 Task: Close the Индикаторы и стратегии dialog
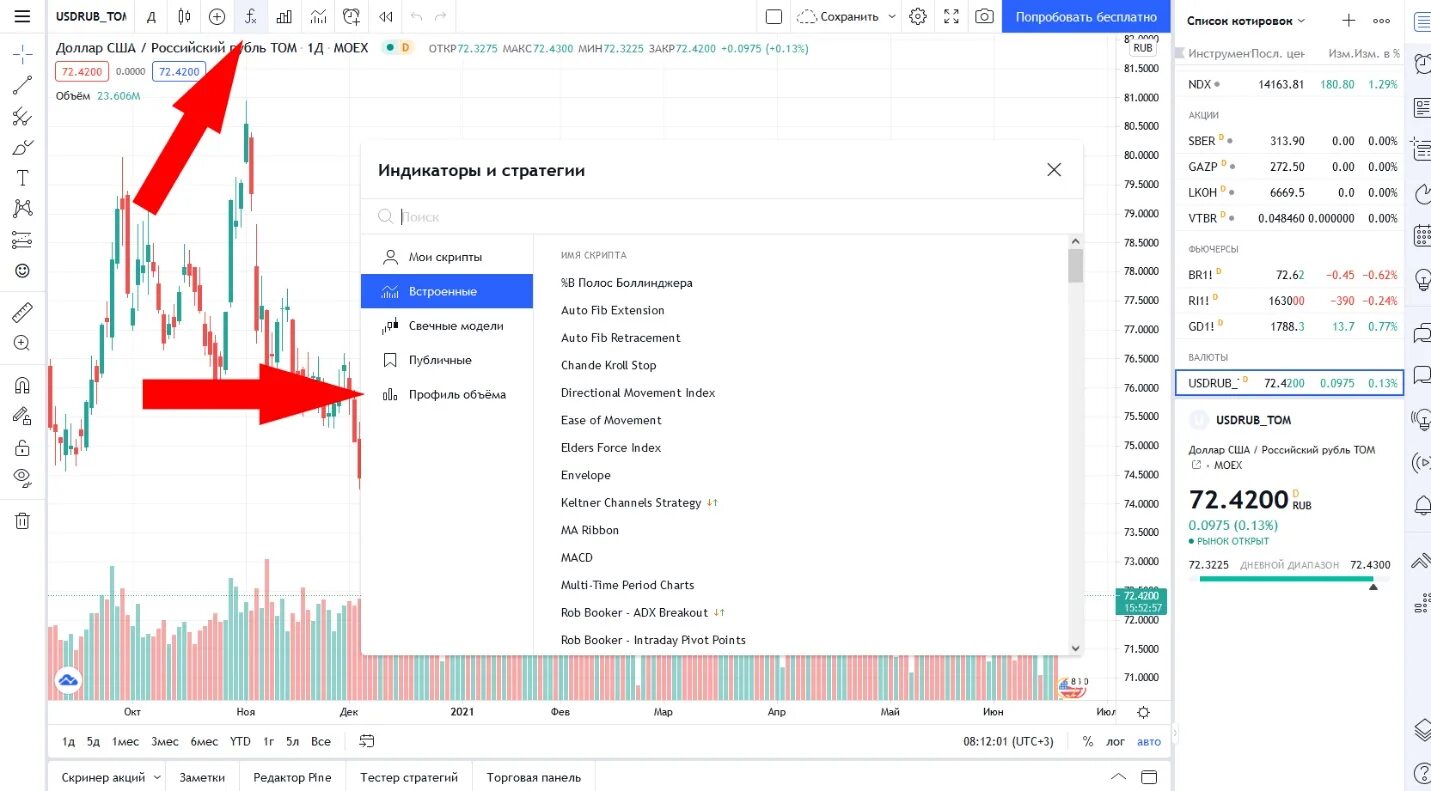point(1054,170)
